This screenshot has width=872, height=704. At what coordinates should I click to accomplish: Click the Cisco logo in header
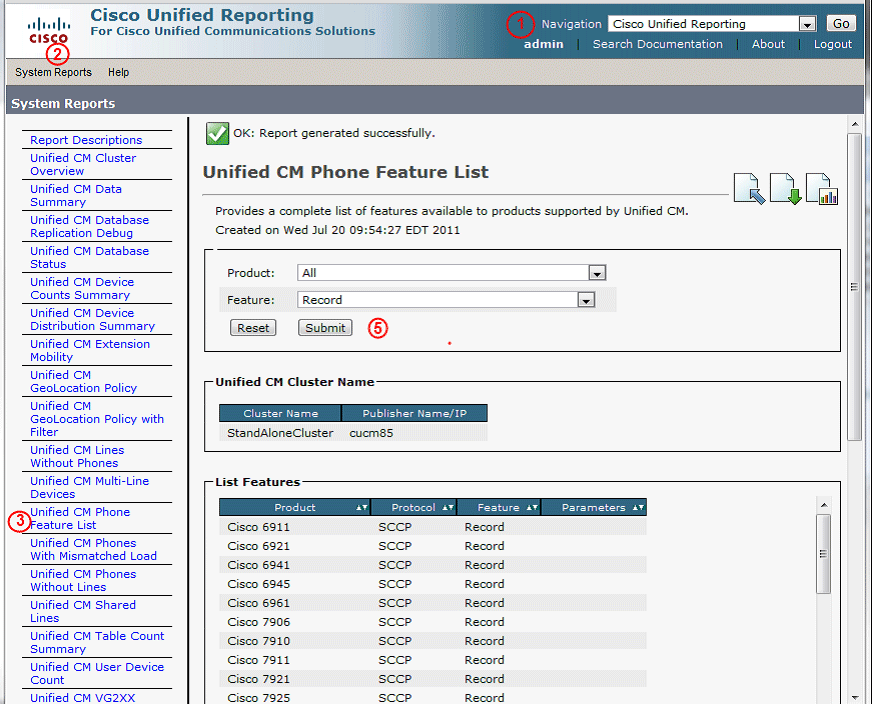(48, 31)
